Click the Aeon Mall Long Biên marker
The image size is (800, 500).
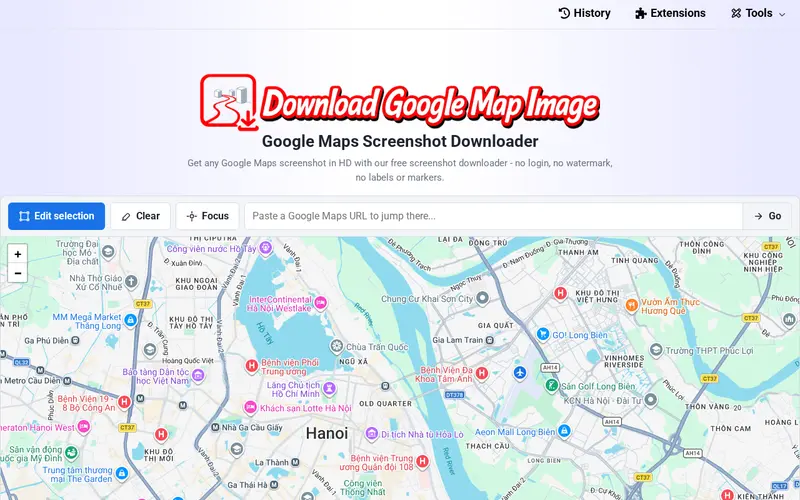tap(564, 431)
